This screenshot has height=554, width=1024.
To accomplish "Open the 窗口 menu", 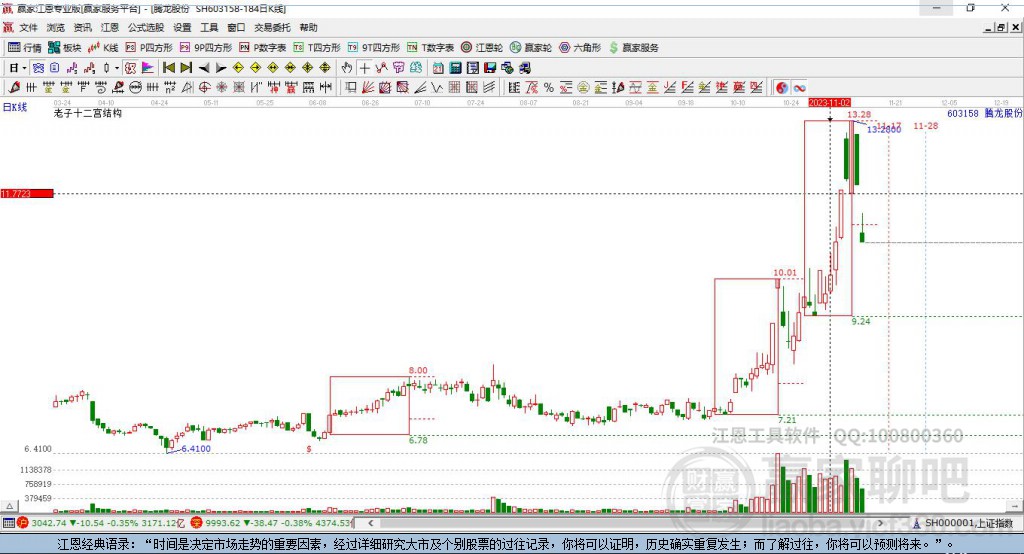I will coord(236,27).
